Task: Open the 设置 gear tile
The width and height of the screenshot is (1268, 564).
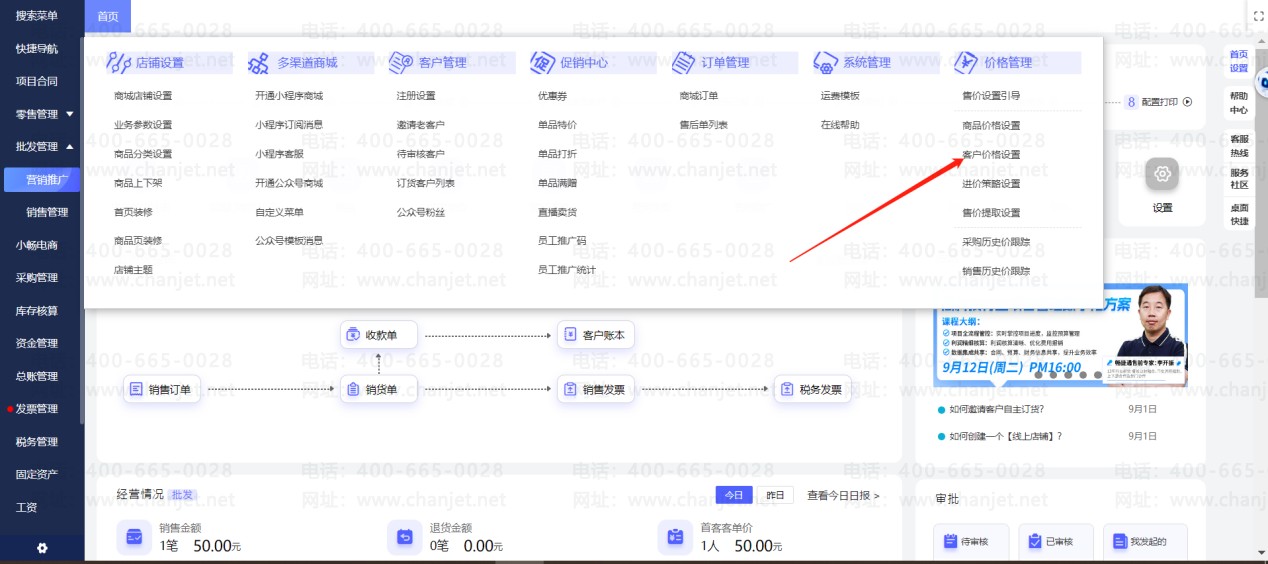Action: tap(1162, 175)
